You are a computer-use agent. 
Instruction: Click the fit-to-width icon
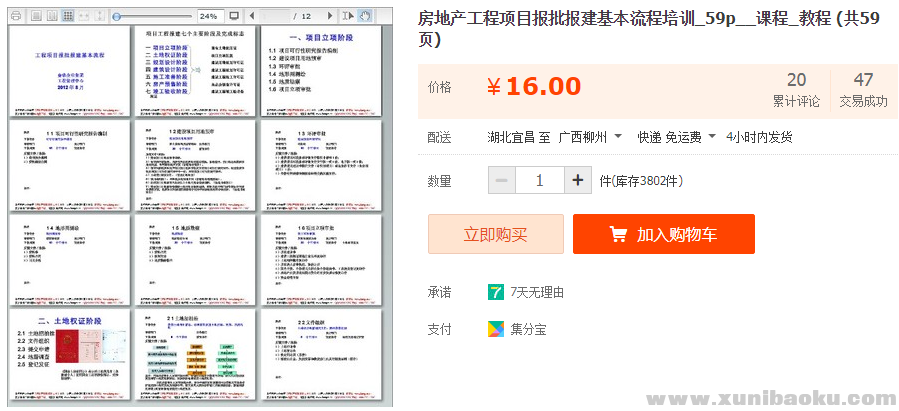(84, 17)
